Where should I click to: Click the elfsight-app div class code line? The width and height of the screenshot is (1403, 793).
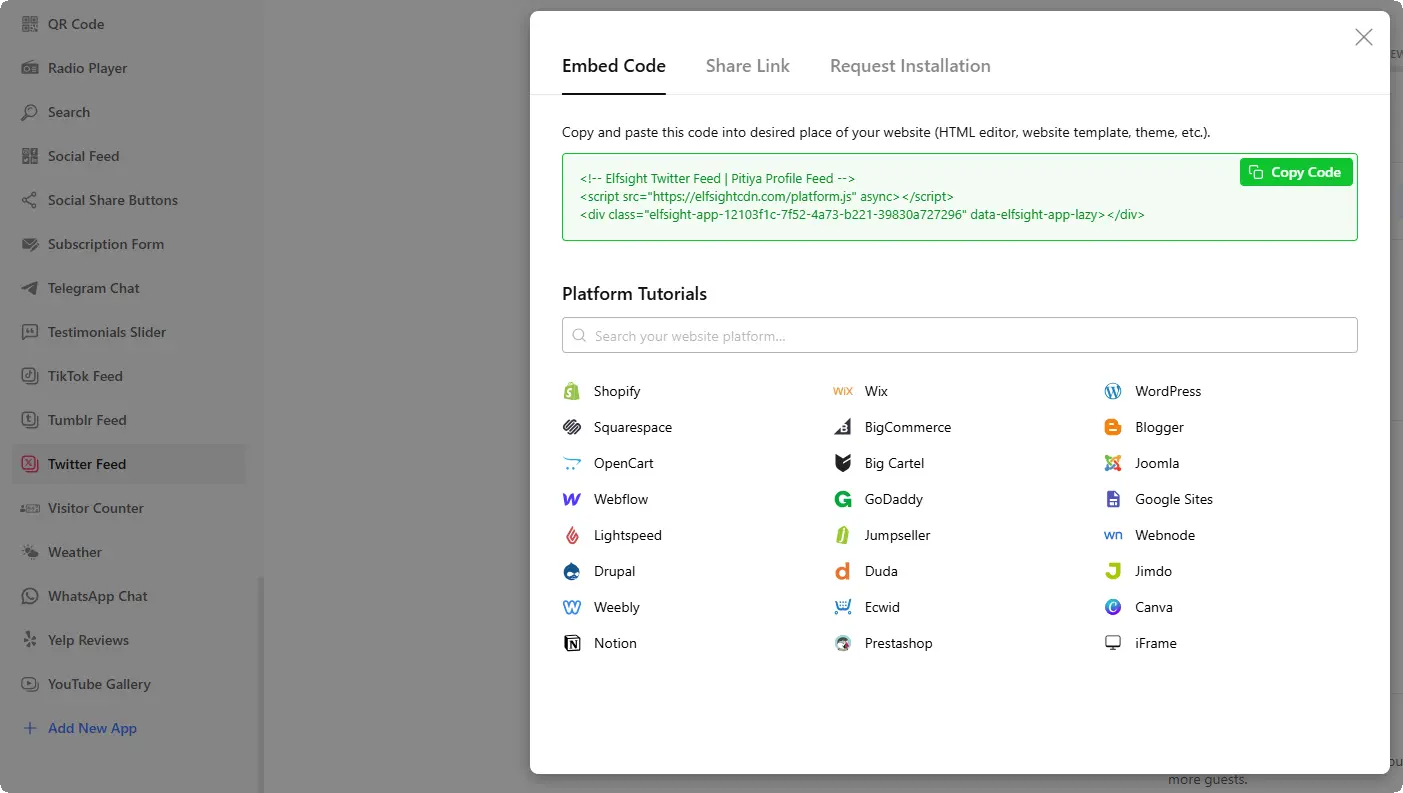click(862, 214)
